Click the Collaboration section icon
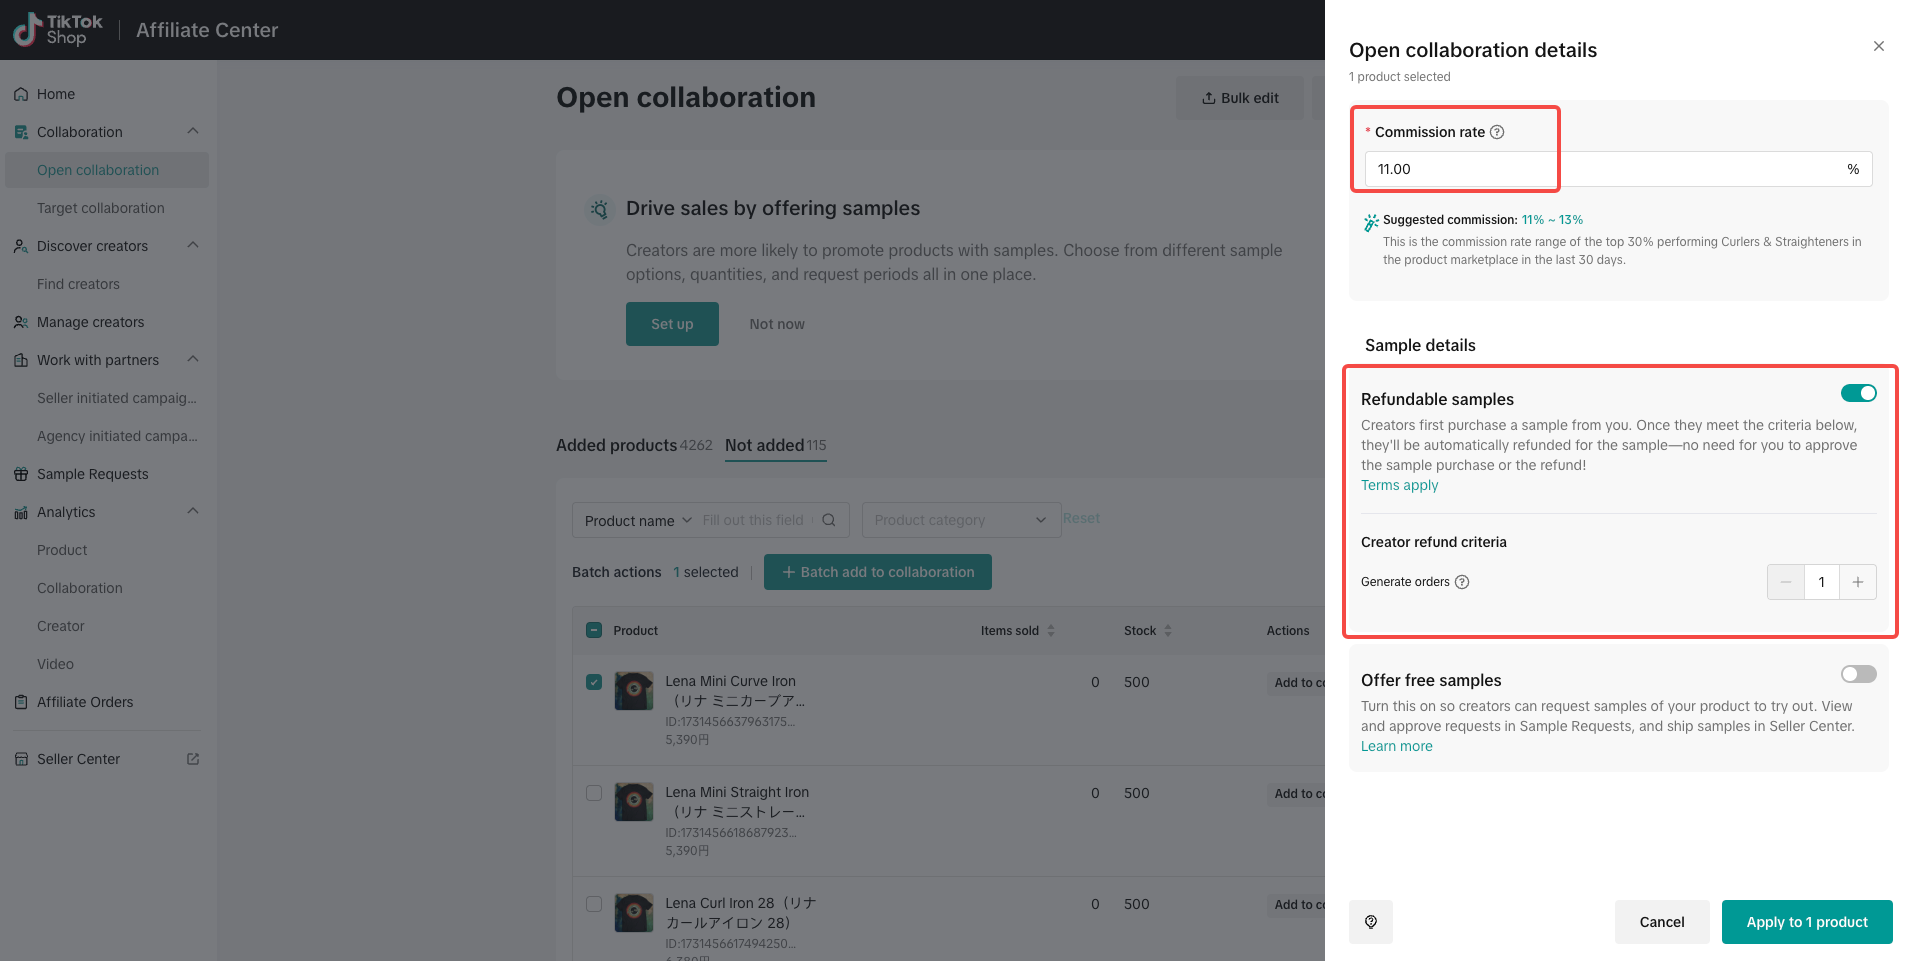1913x961 pixels. pos(21,132)
